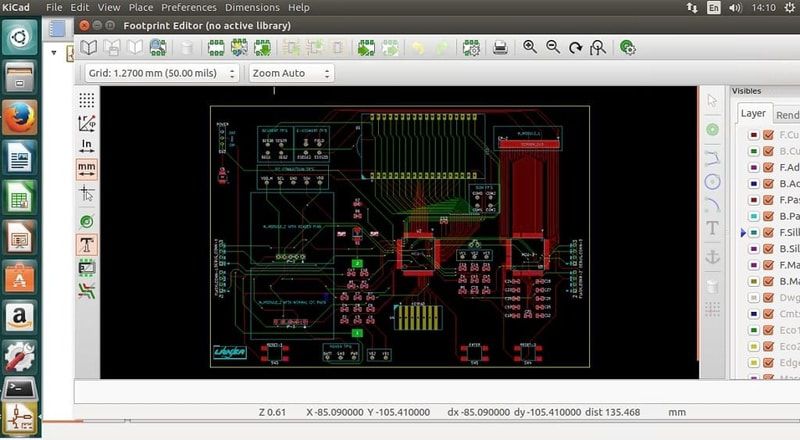Open the Ubuntu dash home
This screenshot has height=440, width=800.
[x=20, y=37]
